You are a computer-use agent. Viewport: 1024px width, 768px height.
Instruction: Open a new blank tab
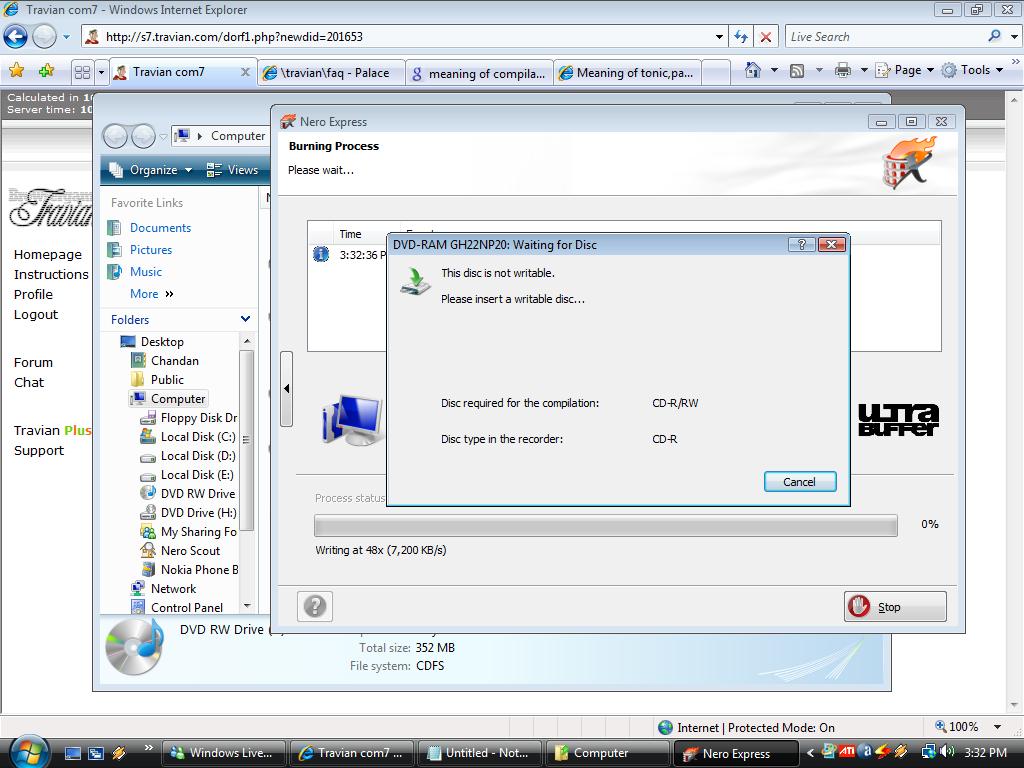coord(716,73)
